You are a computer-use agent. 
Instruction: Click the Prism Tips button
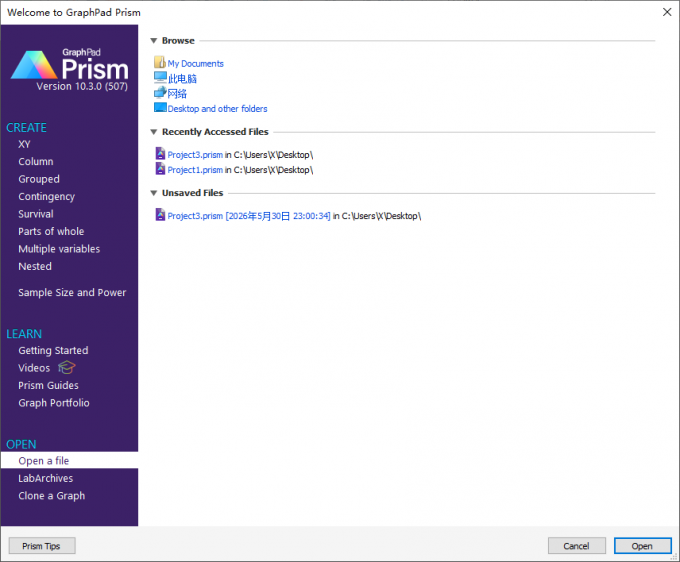click(42, 546)
